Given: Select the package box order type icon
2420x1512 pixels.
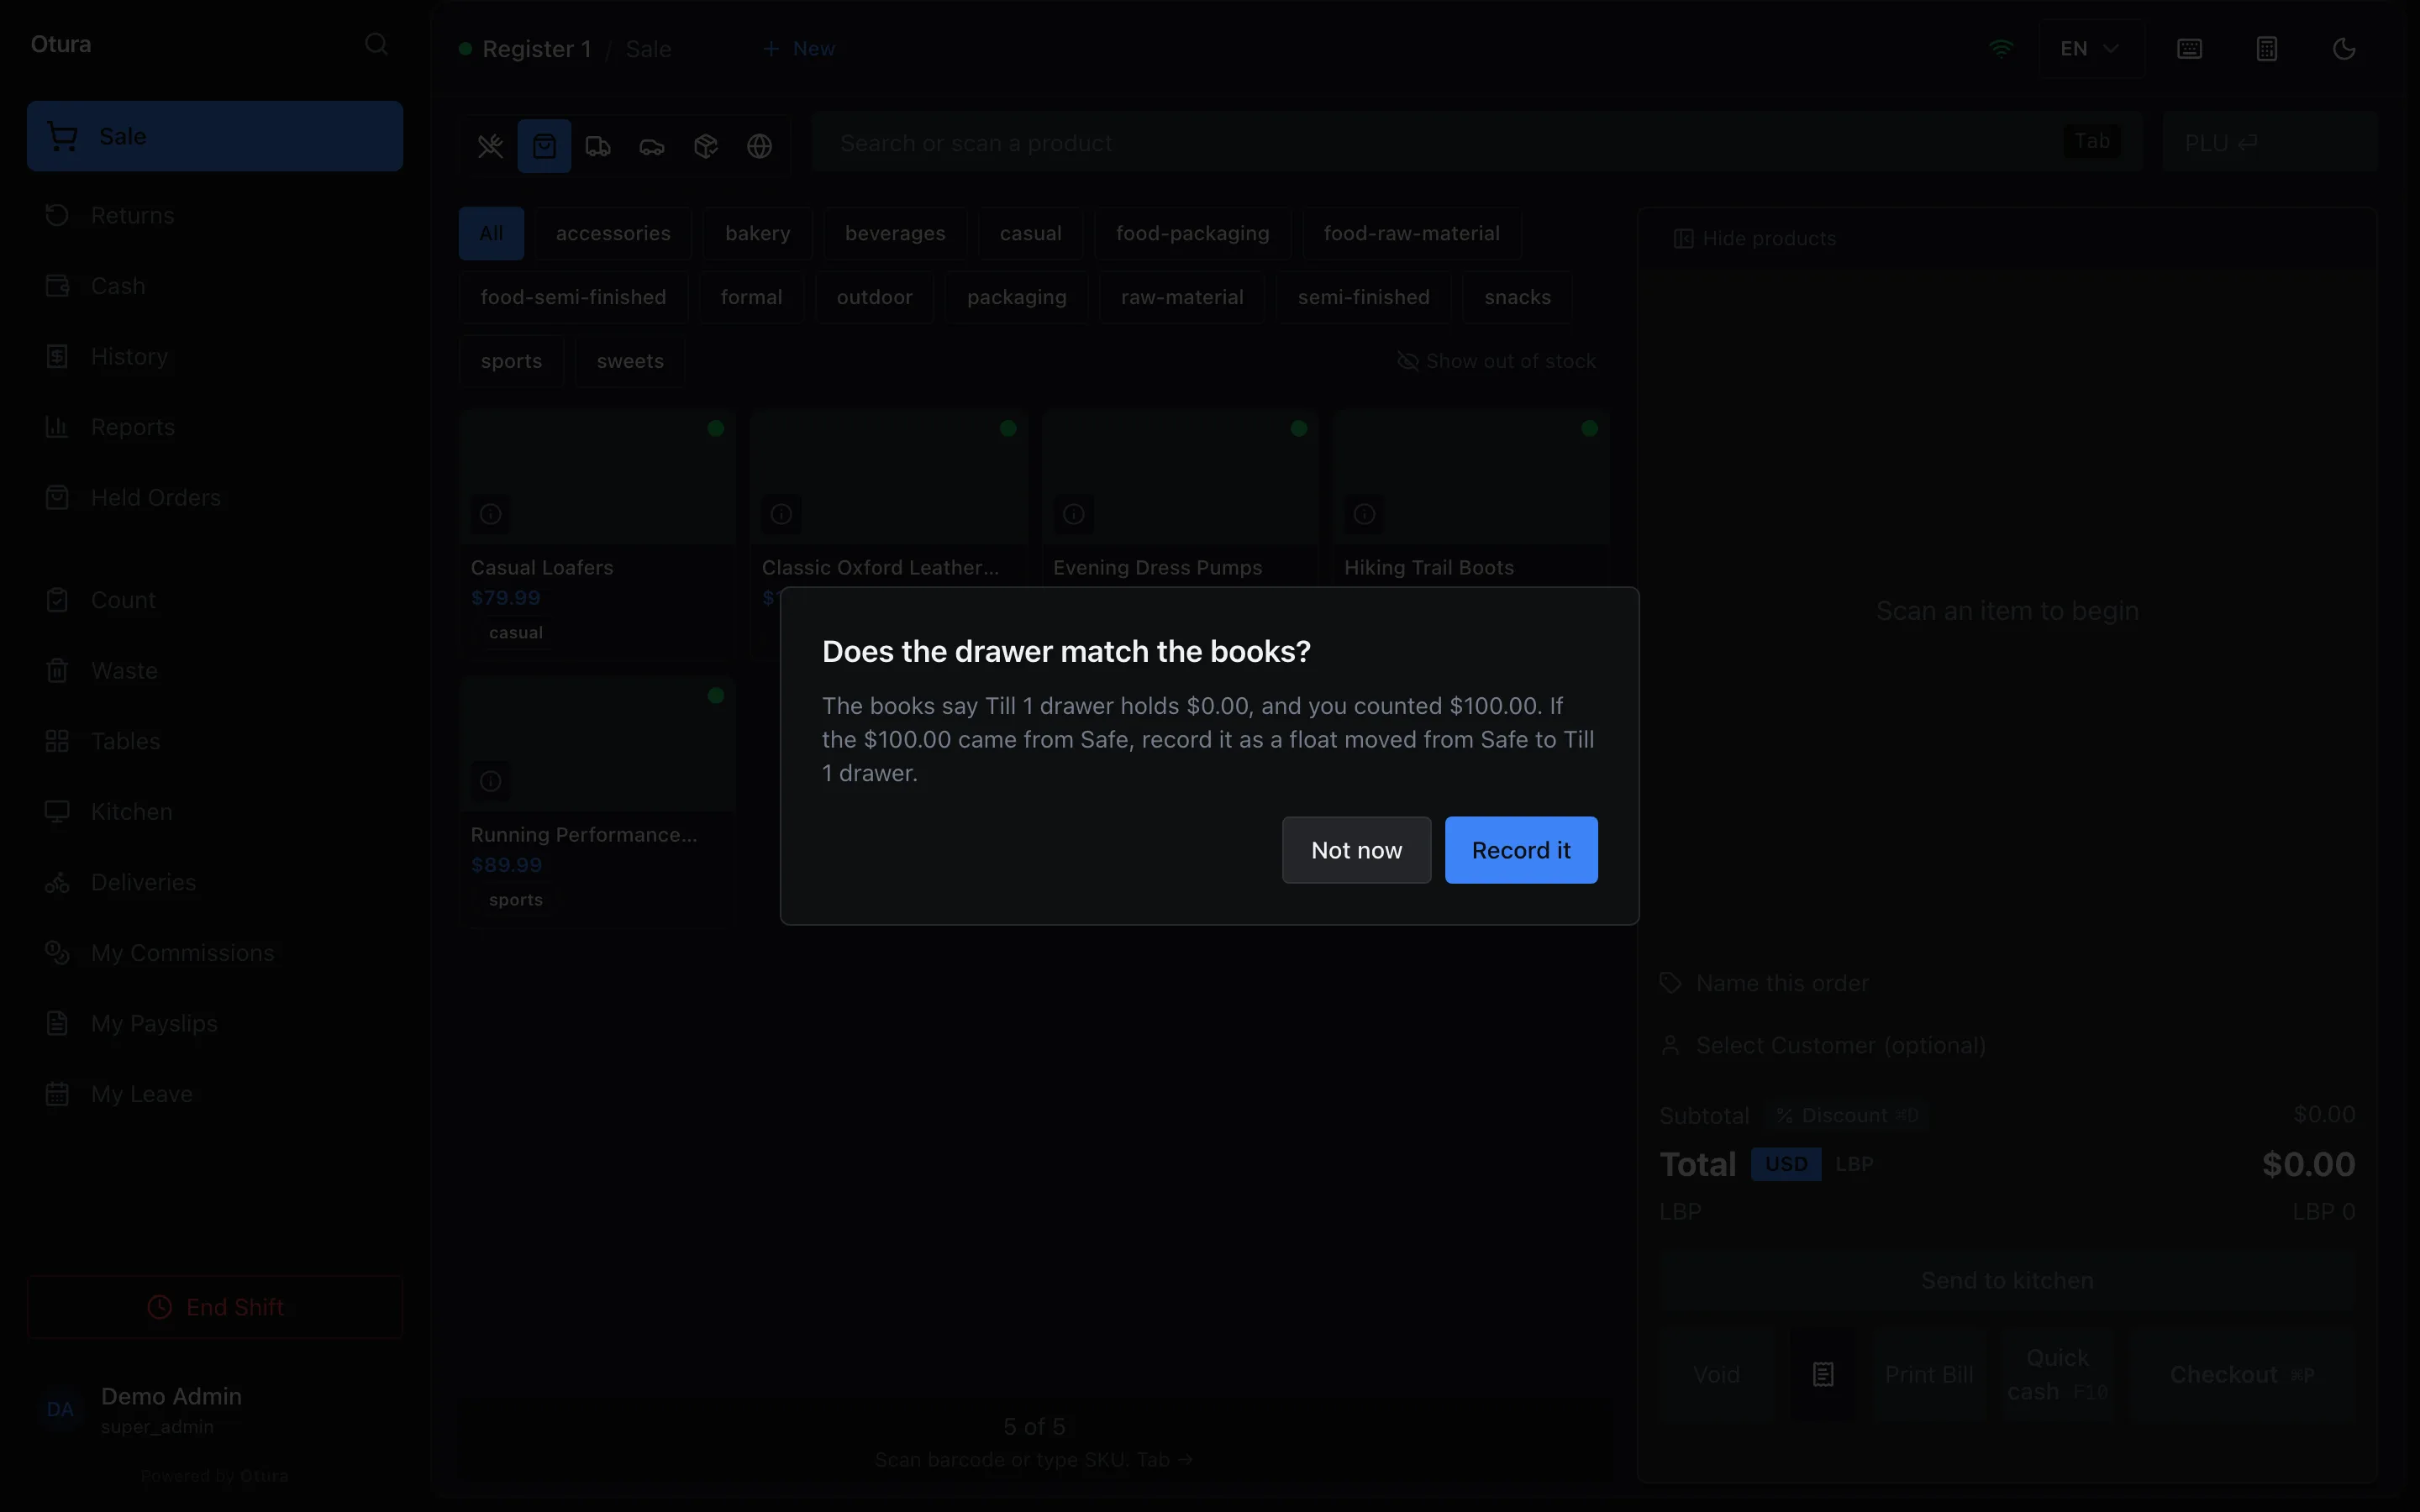Looking at the screenshot, I should 706,146.
